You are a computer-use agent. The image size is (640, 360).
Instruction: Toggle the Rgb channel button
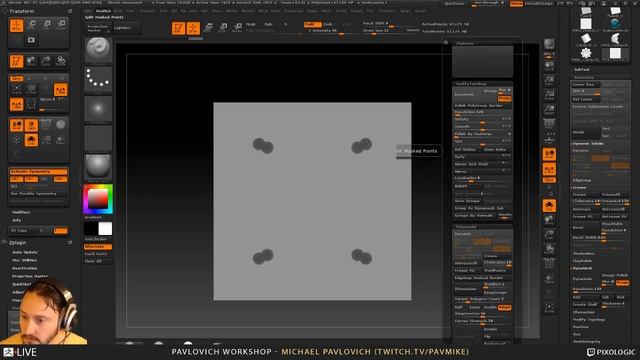coord(268,24)
